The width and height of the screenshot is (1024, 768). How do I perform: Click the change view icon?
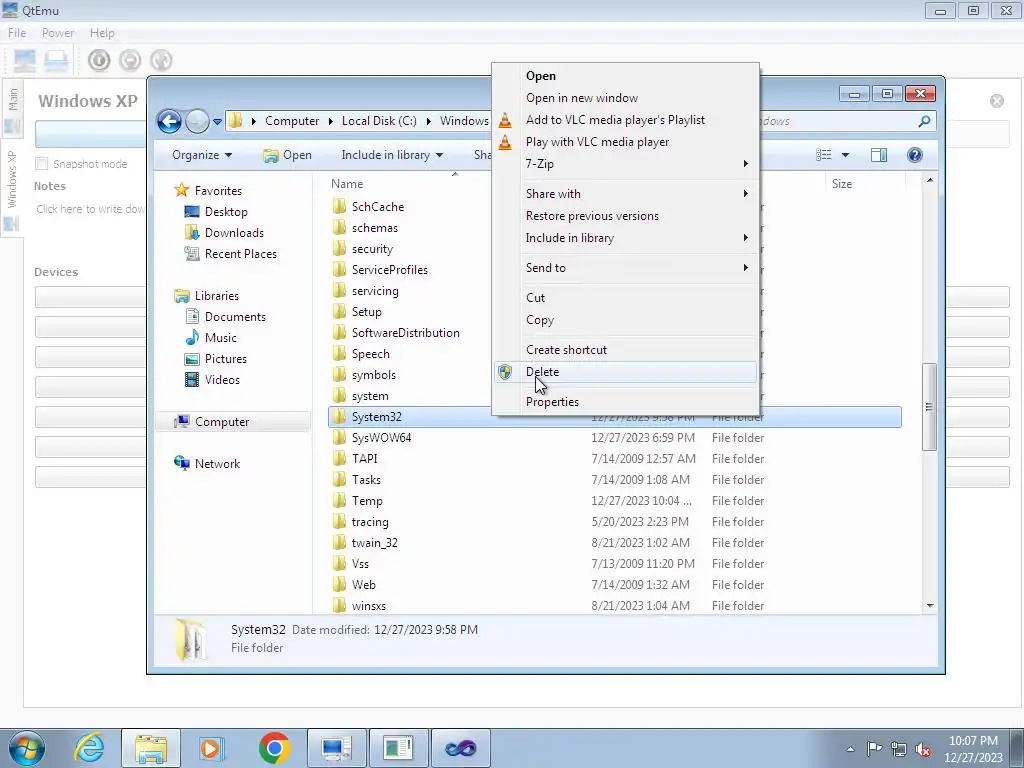point(824,155)
